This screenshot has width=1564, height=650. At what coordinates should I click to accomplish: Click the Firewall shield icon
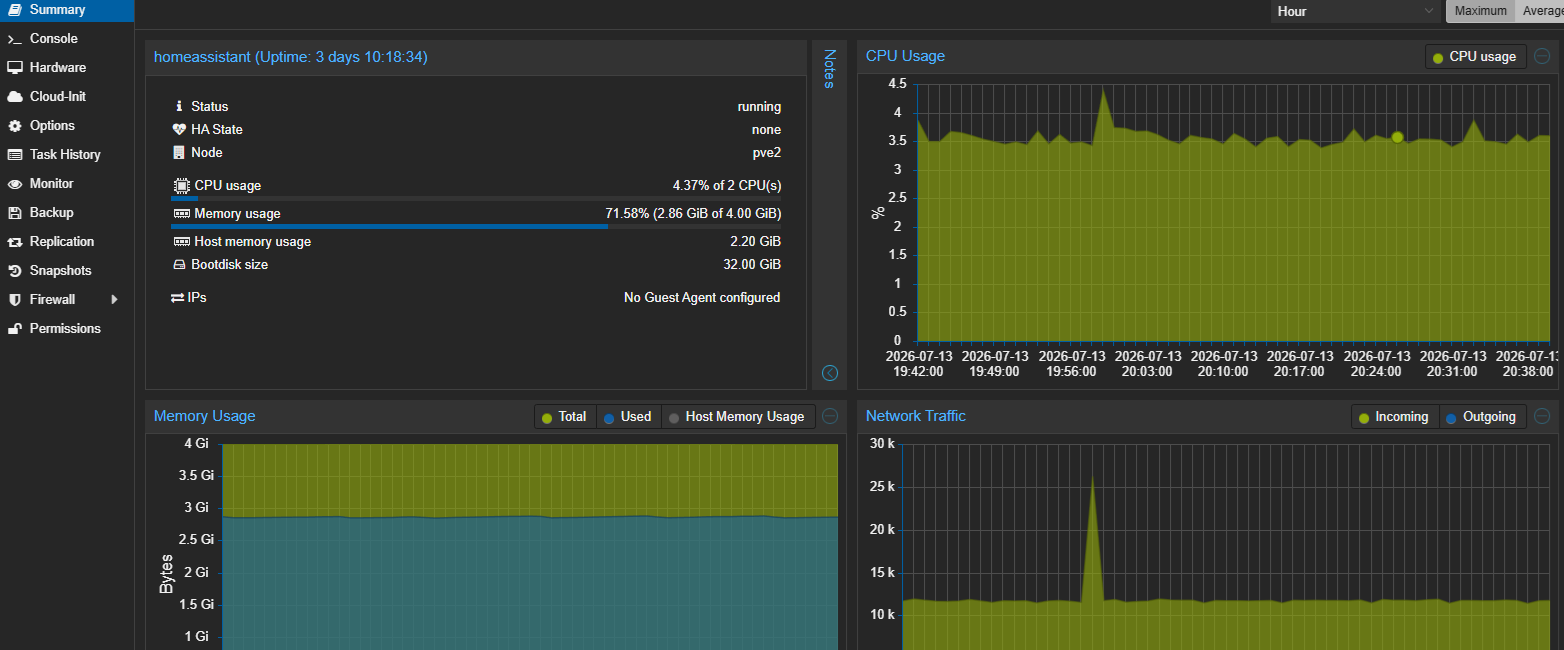(14, 300)
